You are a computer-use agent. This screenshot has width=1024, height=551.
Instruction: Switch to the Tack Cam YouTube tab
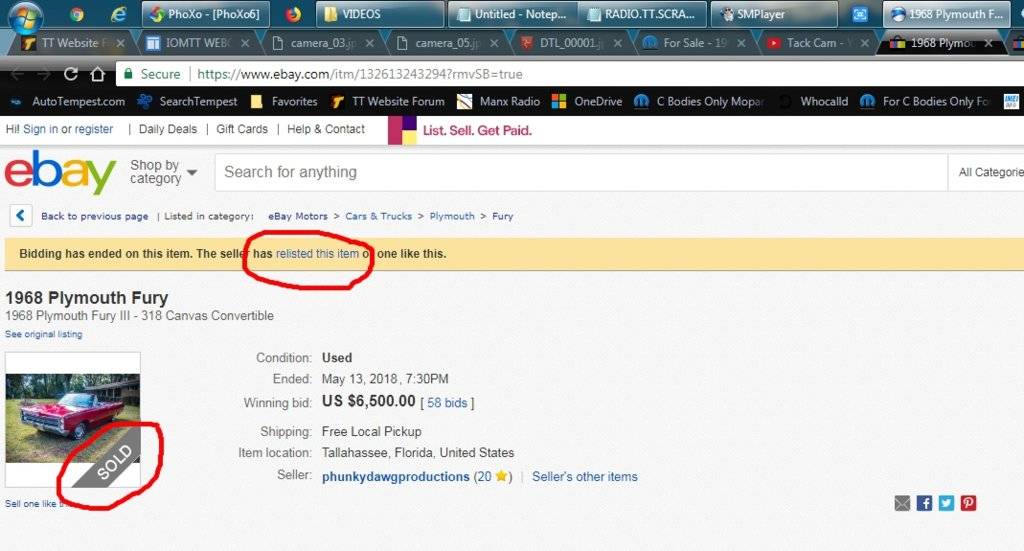click(810, 43)
